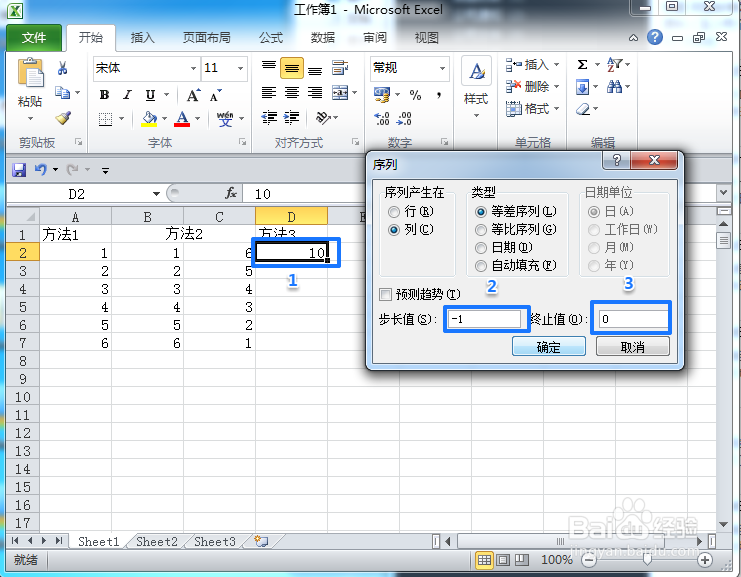Increase indent
The width and height of the screenshot is (741, 577).
(x=292, y=117)
